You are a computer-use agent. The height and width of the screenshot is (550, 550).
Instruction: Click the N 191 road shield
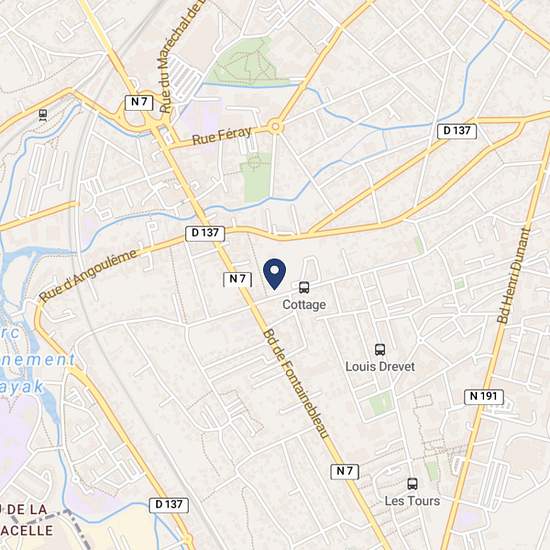click(x=484, y=397)
